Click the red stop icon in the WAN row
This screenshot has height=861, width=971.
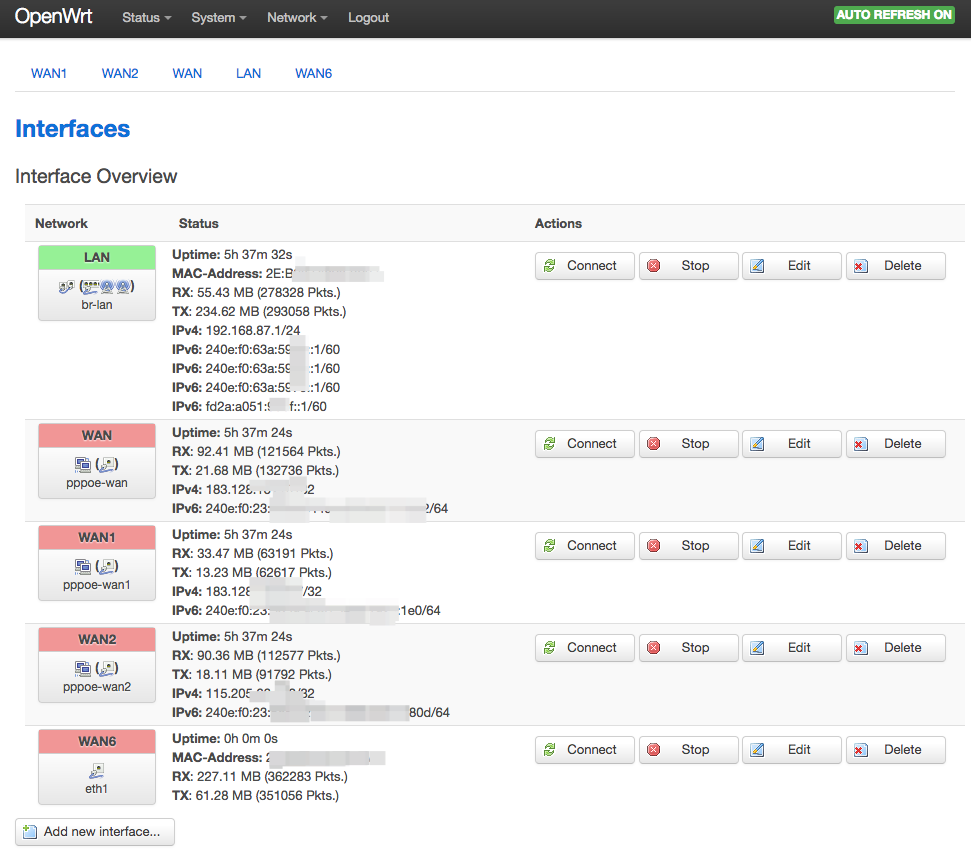tap(654, 444)
